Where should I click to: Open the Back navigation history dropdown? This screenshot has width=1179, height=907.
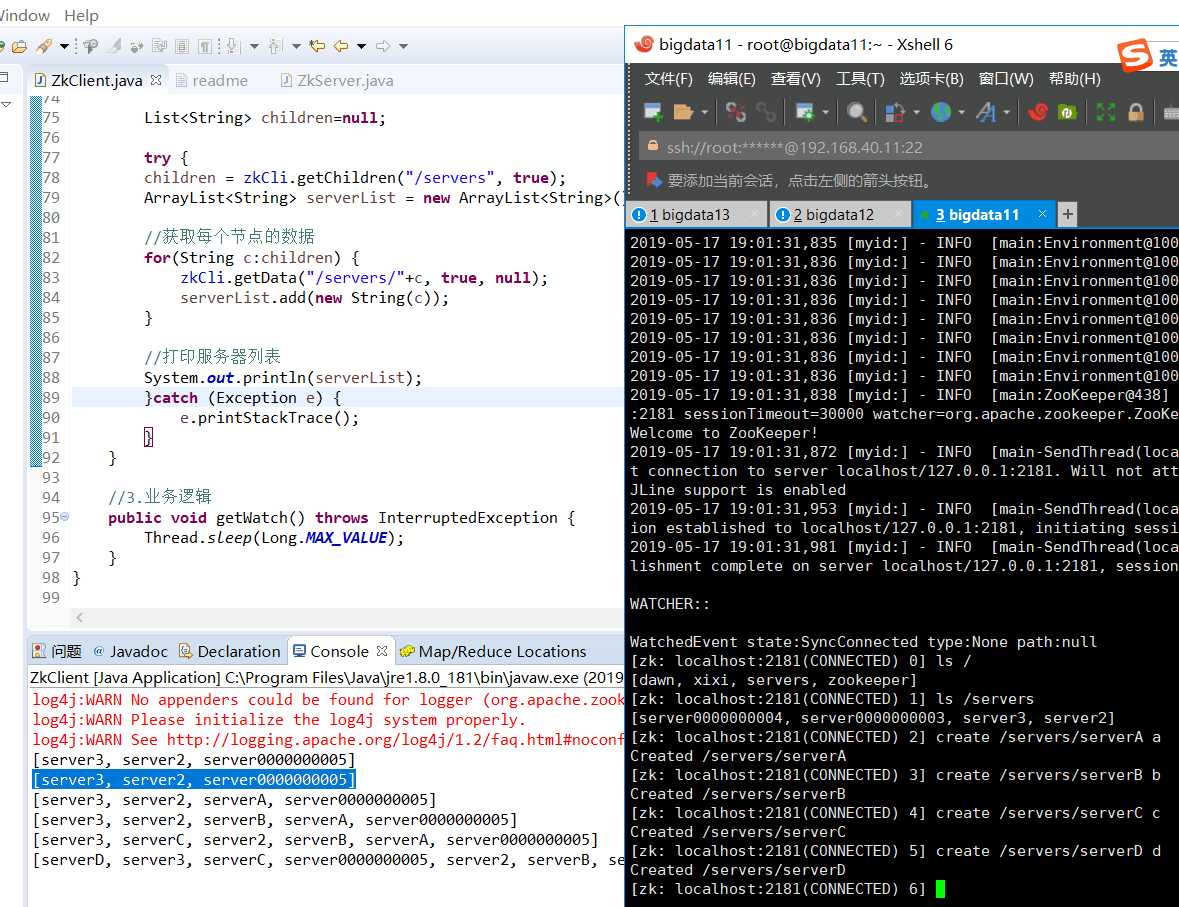point(362,47)
